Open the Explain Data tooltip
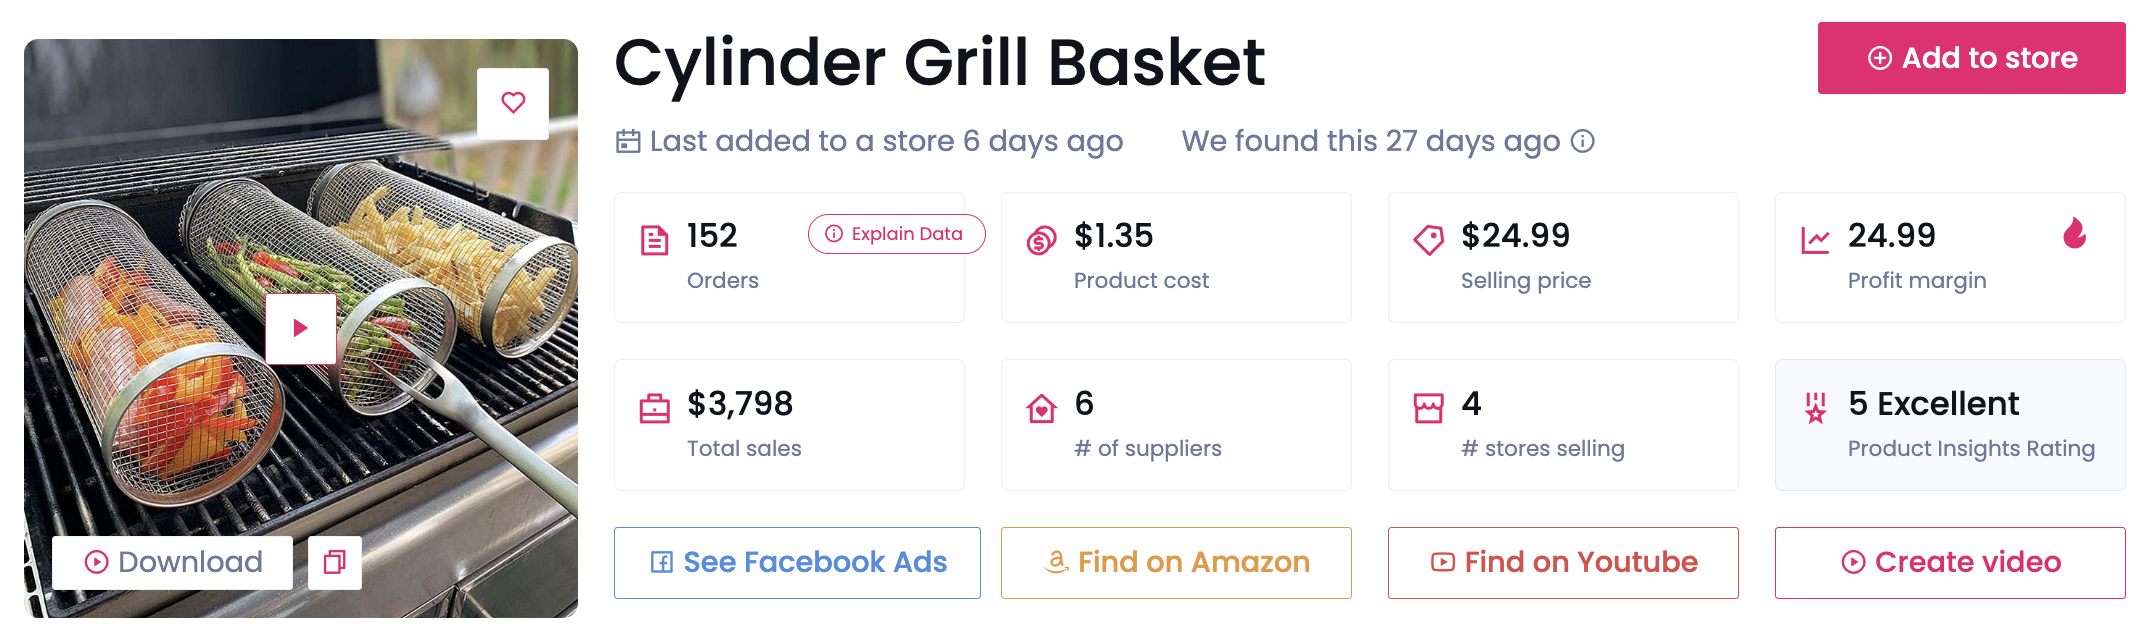Viewport: 2144px width, 626px height. coord(896,234)
